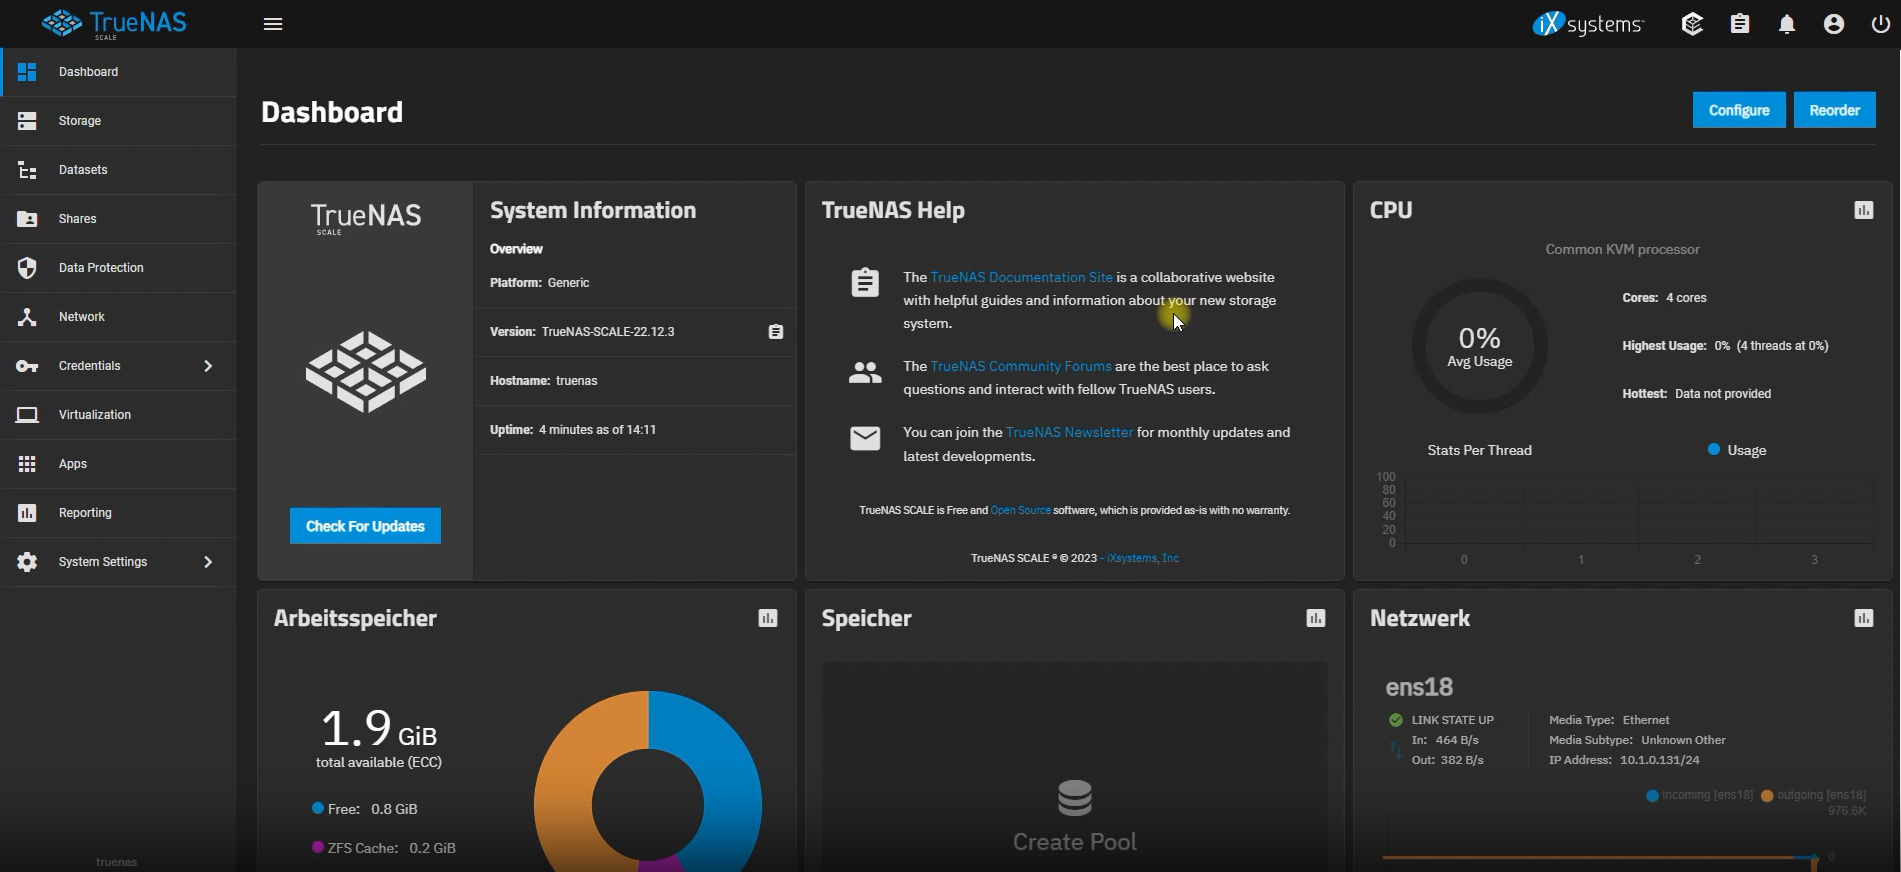
Task: Open Netzwerk reports chart icon
Action: (1864, 618)
